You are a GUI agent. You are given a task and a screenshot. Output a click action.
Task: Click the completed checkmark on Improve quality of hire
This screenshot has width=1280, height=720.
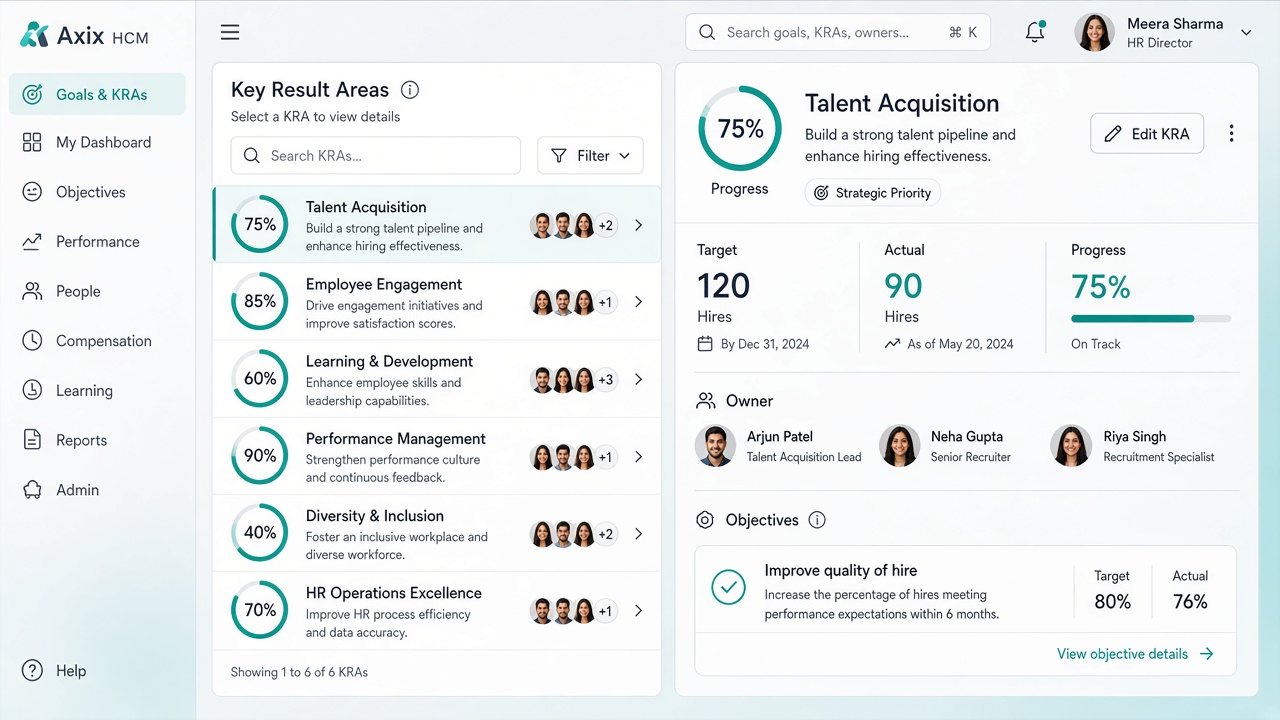(728, 588)
